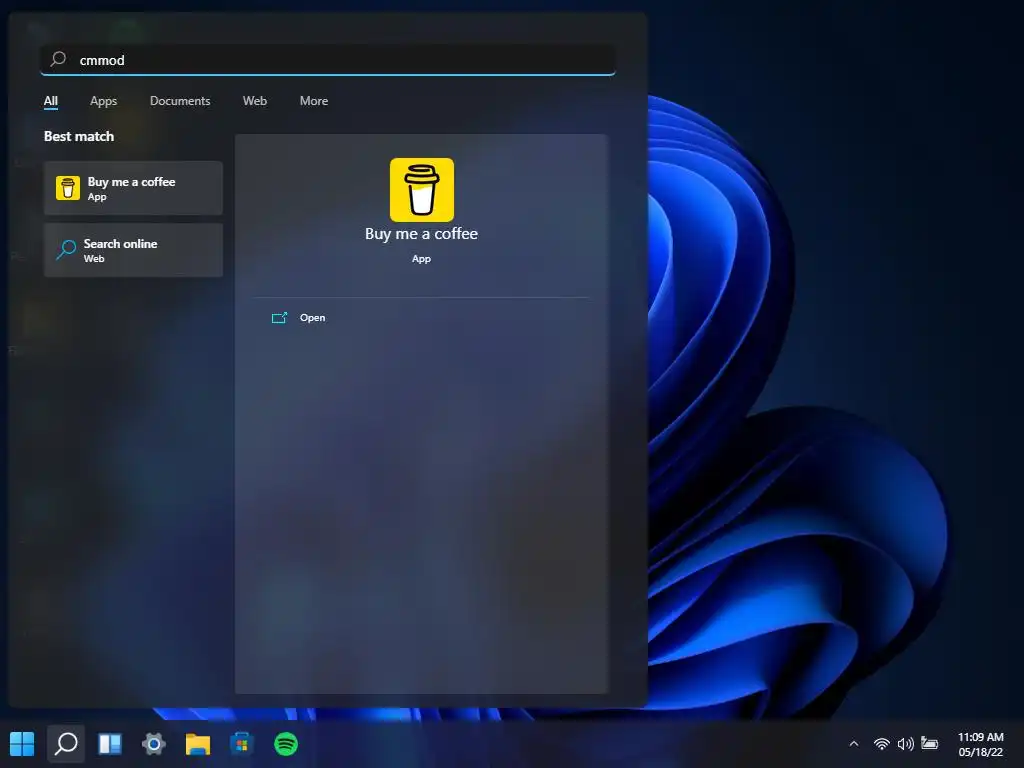
Task: Open the Windows Start menu
Action: pos(22,744)
